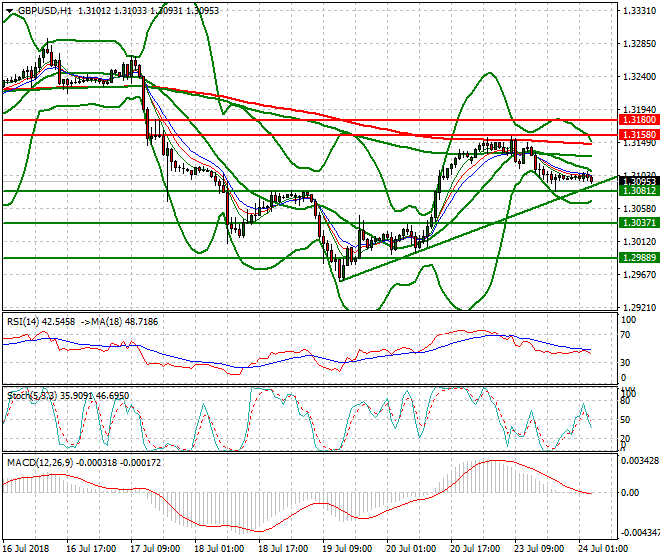Click the RSI(14) 42.5458 indicator label
Image resolution: width=660 pixels, height=560 pixels.
pyautogui.click(x=41, y=322)
